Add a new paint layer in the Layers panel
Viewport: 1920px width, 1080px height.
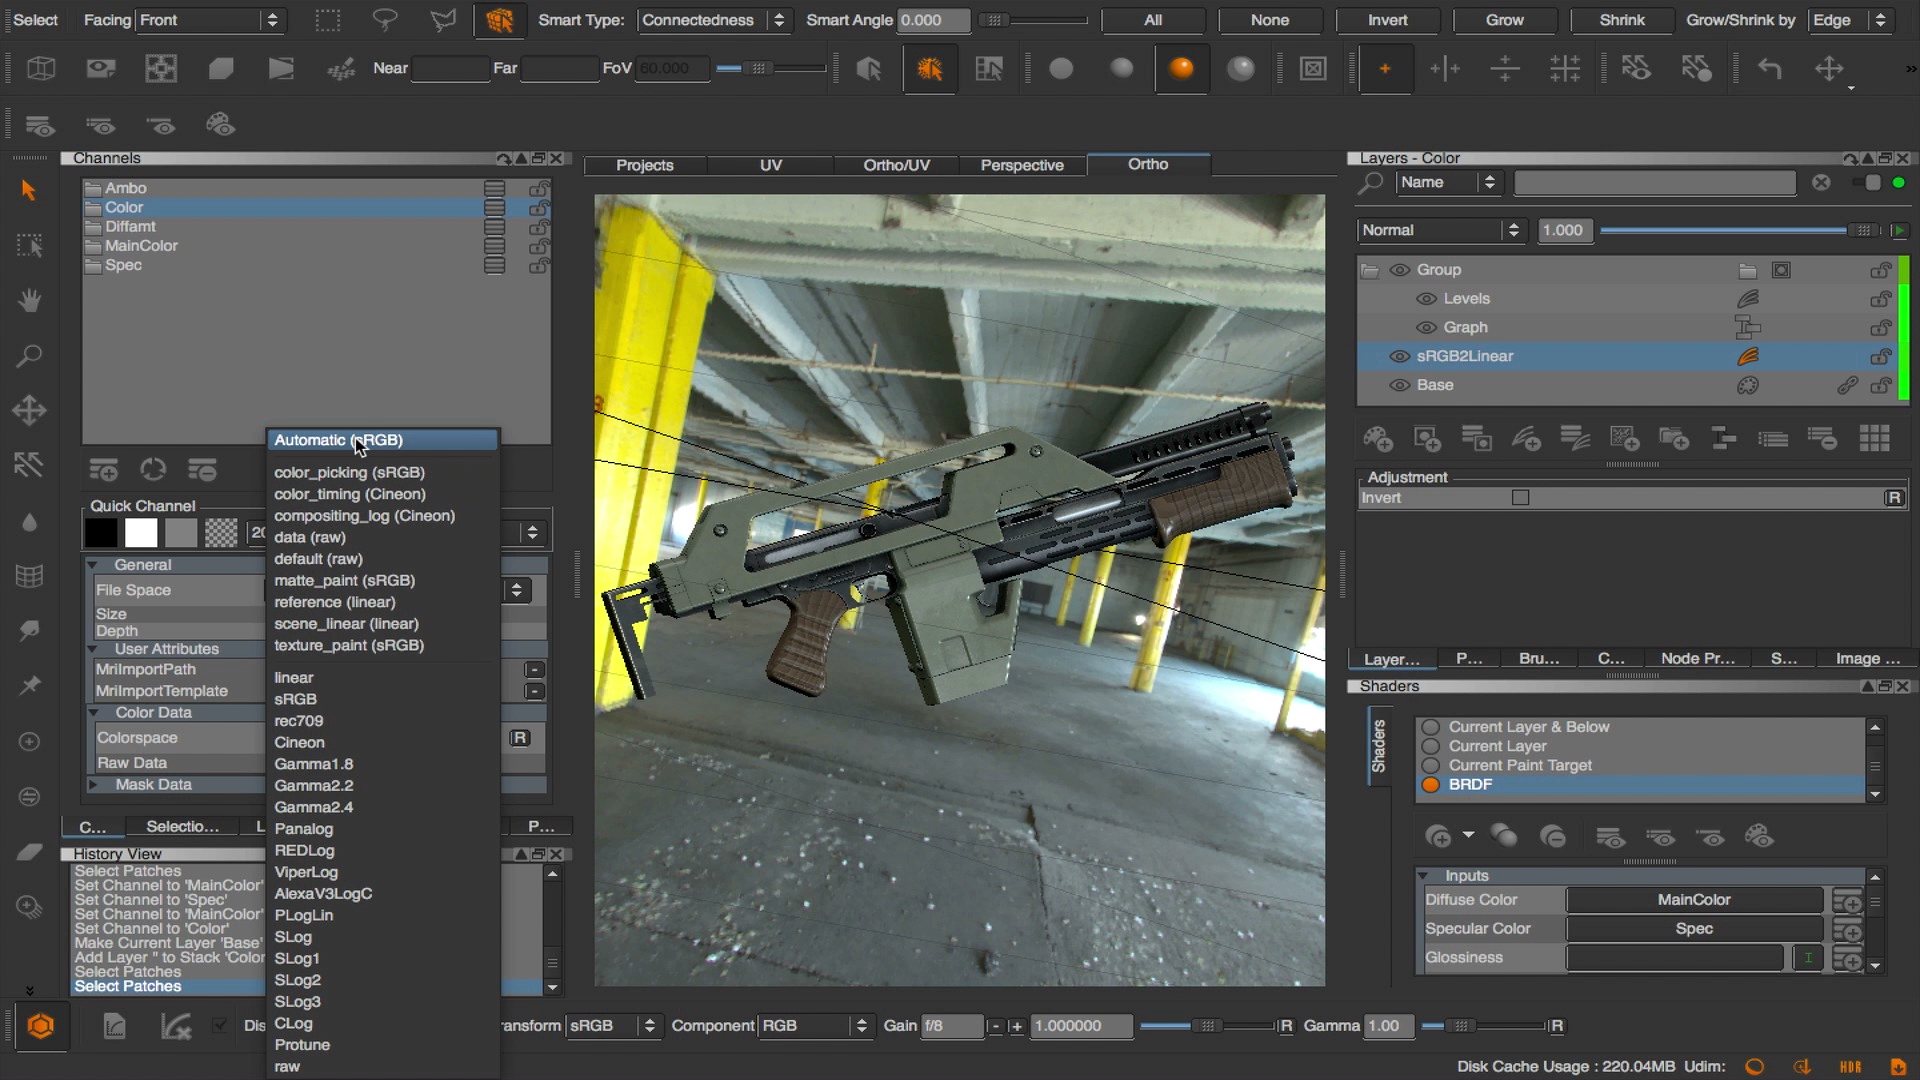pos(1377,438)
